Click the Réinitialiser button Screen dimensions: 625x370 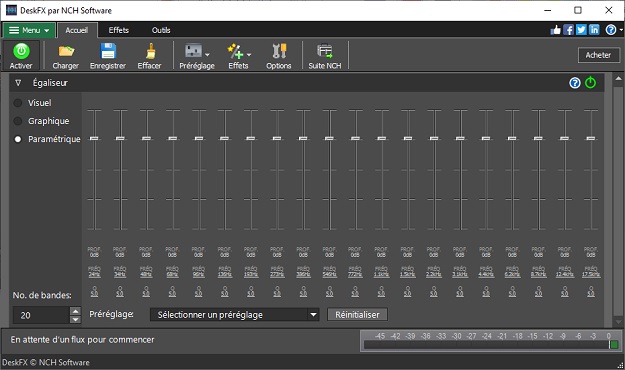pyautogui.click(x=357, y=315)
